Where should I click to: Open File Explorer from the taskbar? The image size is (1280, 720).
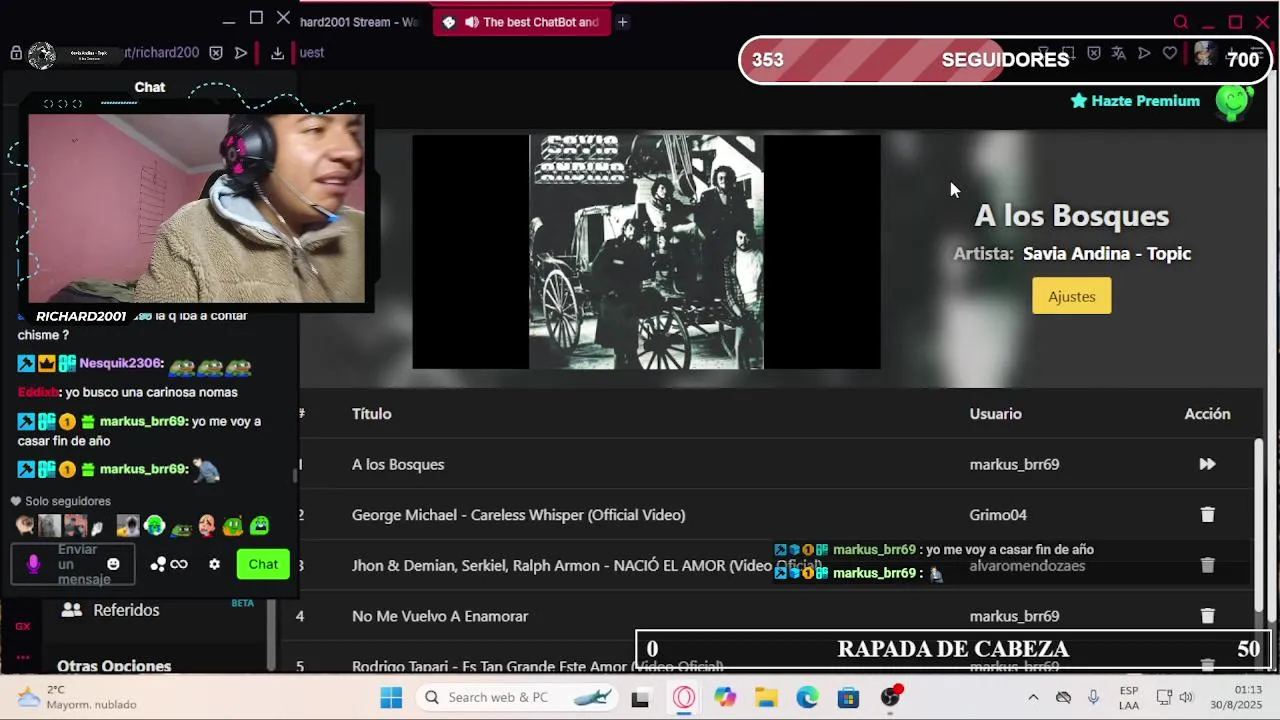[x=766, y=697]
